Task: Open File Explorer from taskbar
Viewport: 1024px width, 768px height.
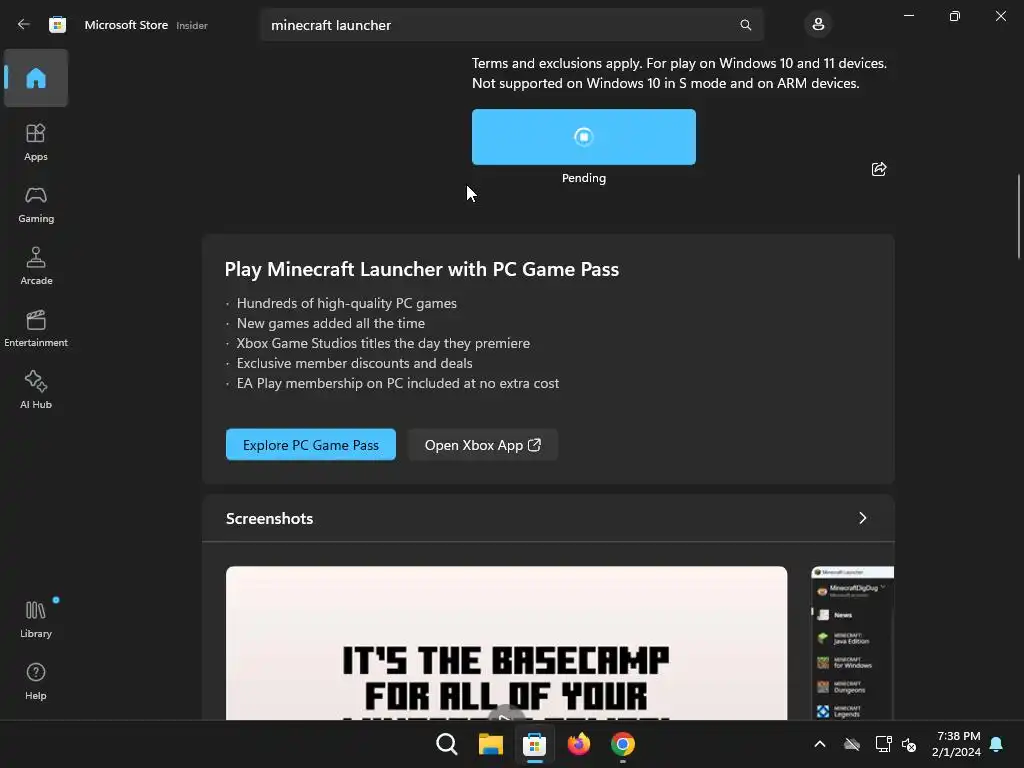Action: point(490,744)
